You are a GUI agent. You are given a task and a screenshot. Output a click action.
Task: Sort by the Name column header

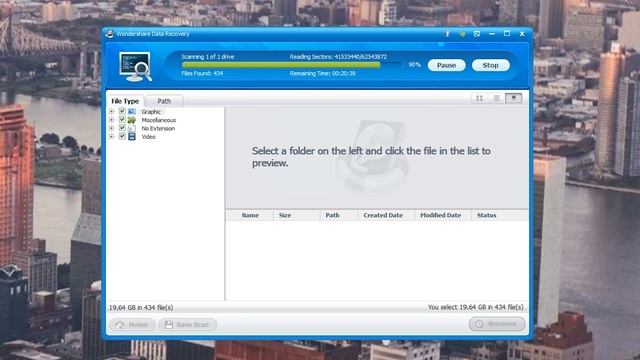(x=250, y=215)
